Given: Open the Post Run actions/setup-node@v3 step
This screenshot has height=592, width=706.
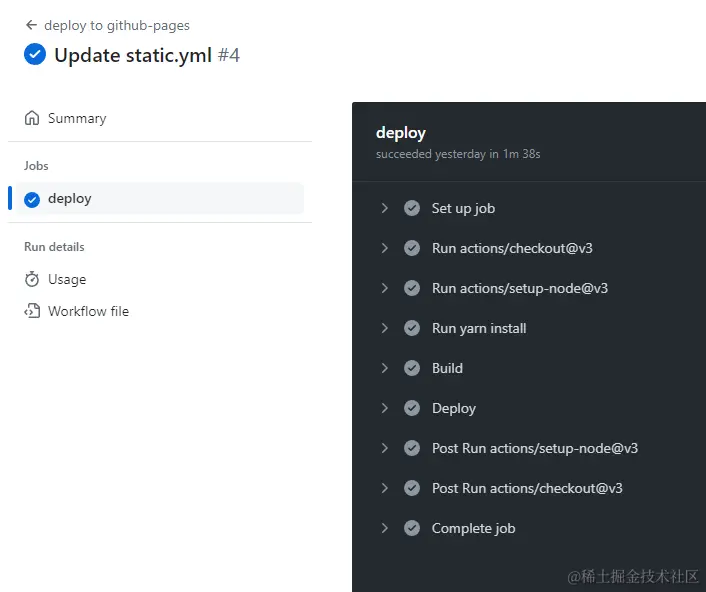Looking at the screenshot, I should 535,448.
